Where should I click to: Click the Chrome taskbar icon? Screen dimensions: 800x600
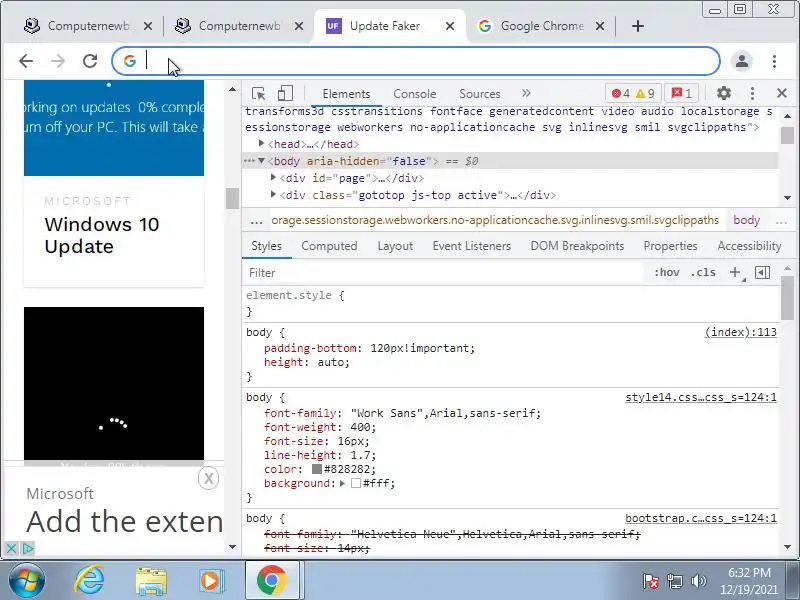271,580
